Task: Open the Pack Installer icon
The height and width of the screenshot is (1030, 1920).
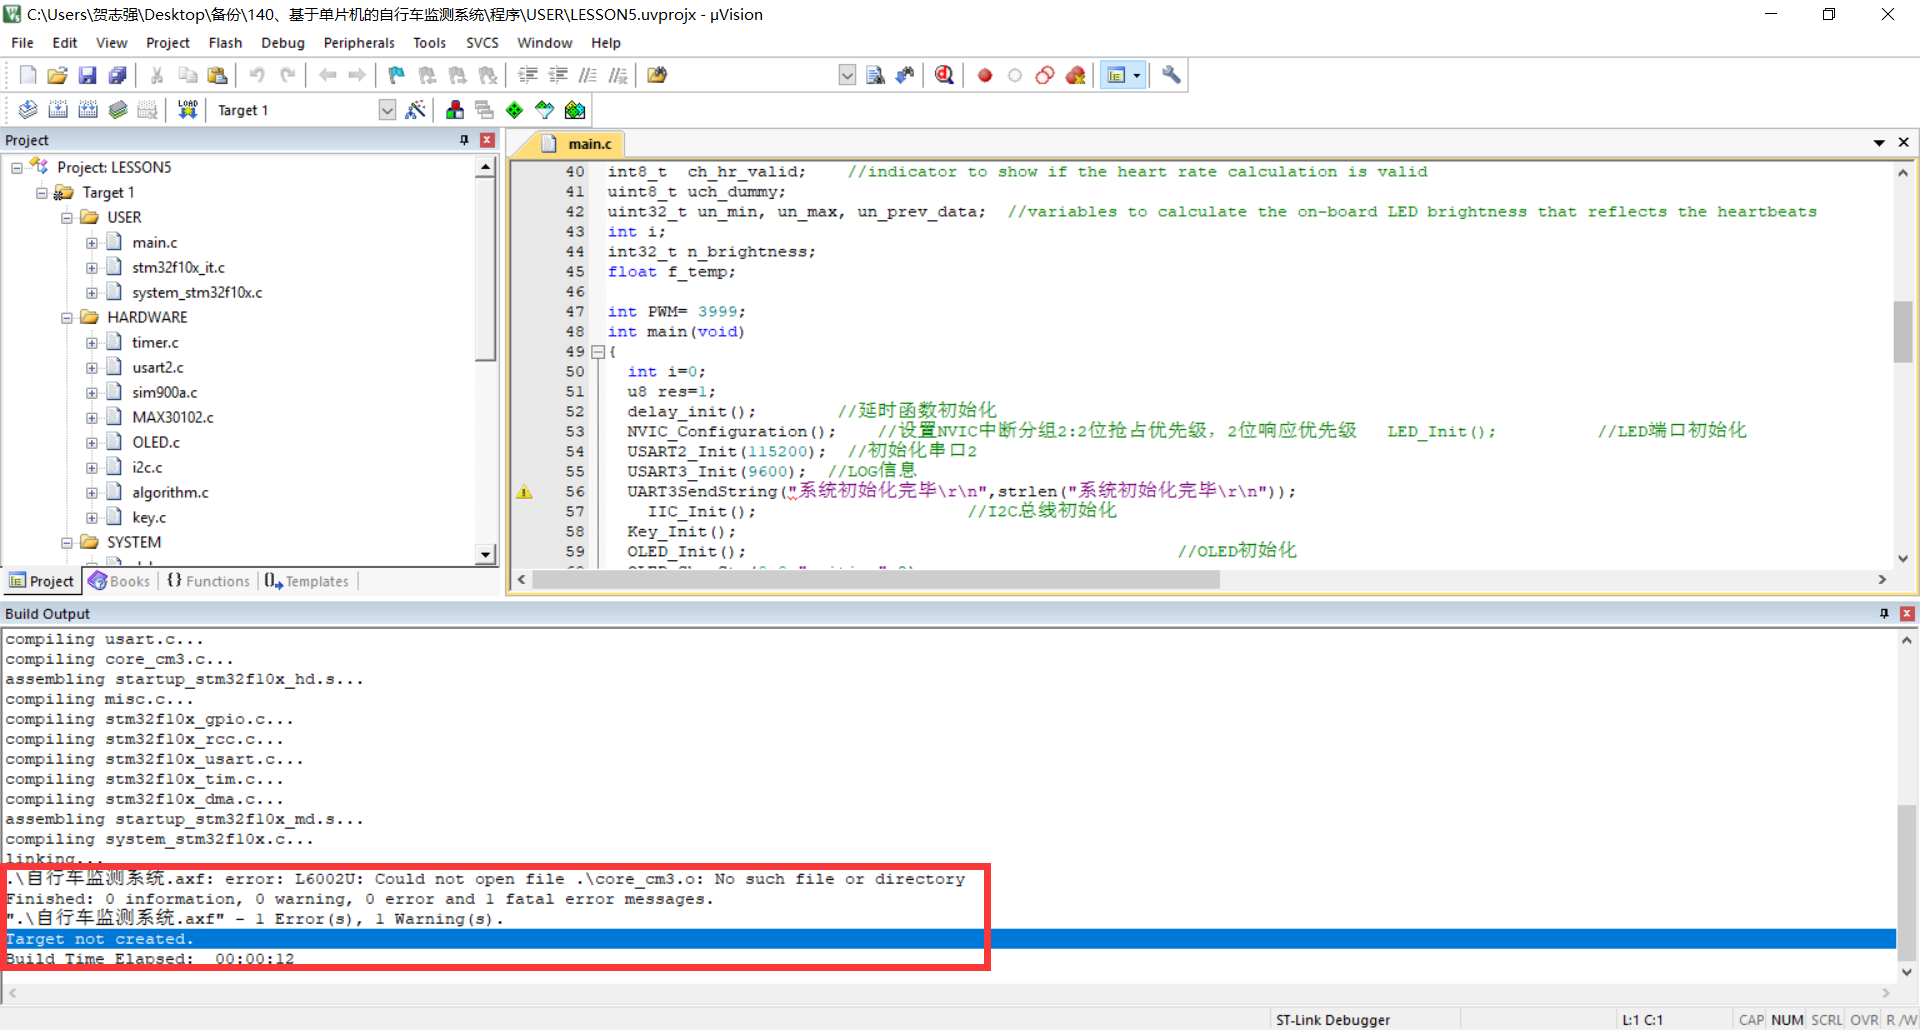Action: click(x=575, y=110)
